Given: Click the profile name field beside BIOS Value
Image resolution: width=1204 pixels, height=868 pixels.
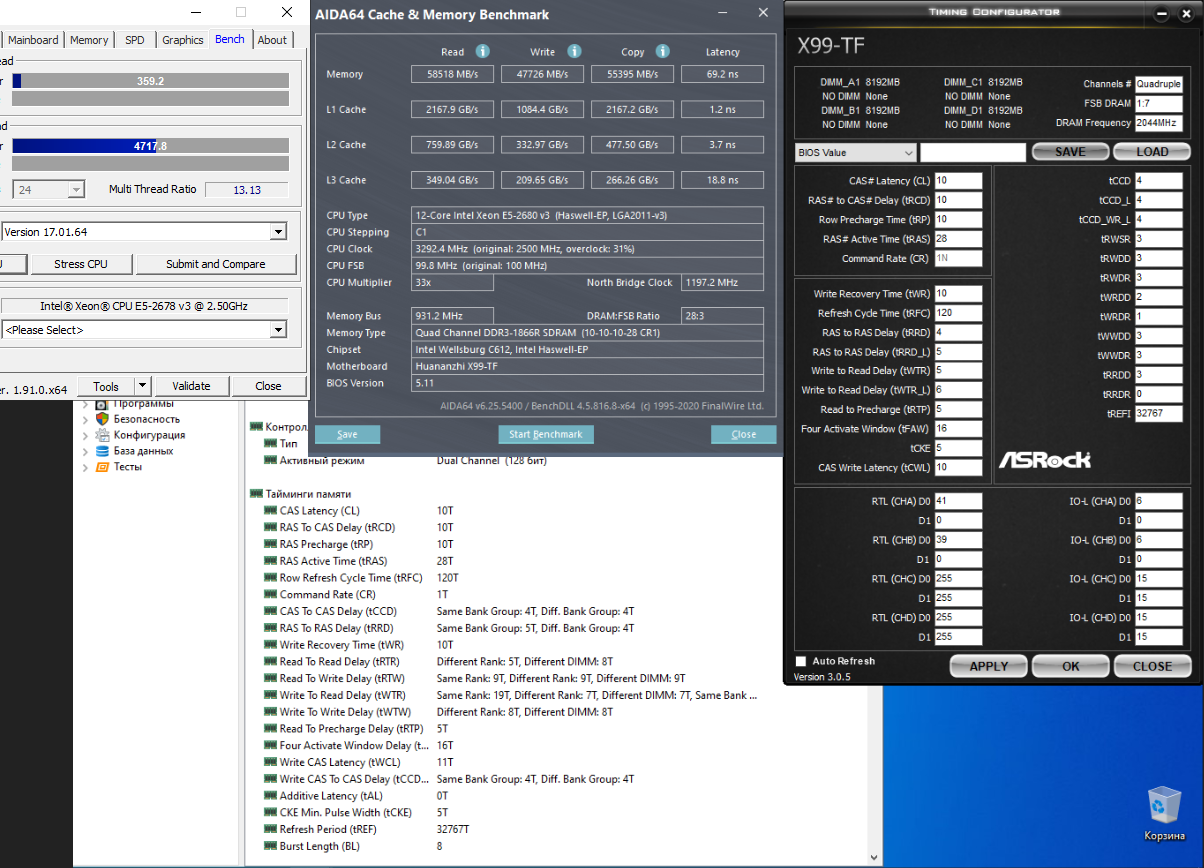Looking at the screenshot, I should (973, 152).
